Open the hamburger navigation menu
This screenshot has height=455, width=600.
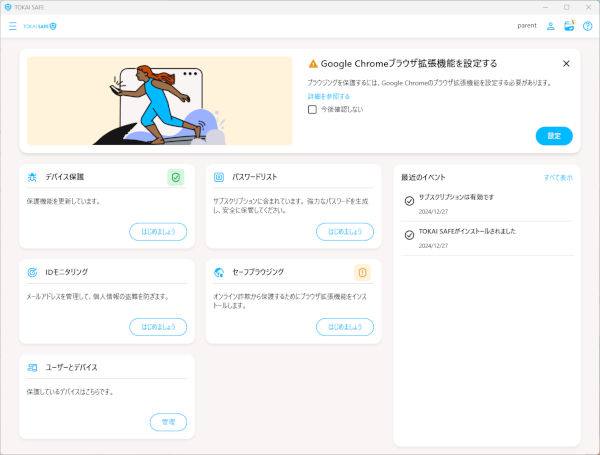tap(13, 26)
